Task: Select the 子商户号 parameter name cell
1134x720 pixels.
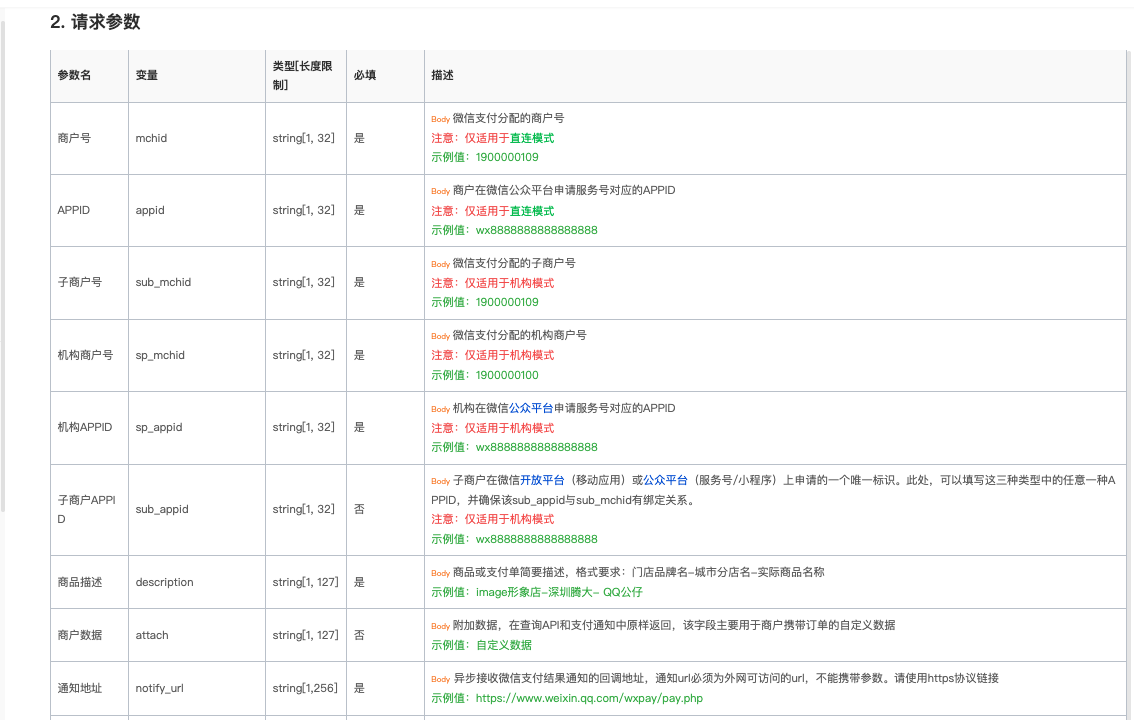Action: coord(90,283)
